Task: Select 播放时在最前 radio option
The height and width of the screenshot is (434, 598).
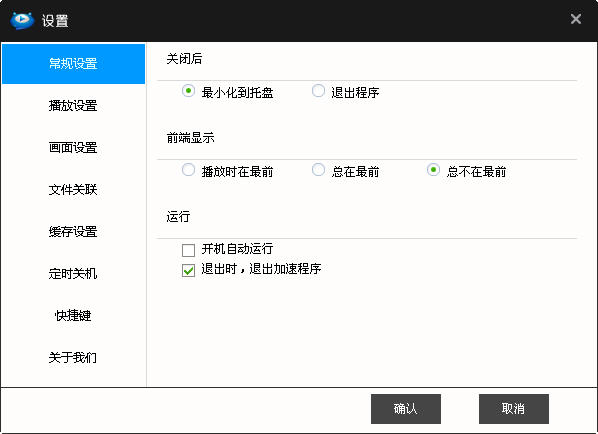Action: [188, 170]
